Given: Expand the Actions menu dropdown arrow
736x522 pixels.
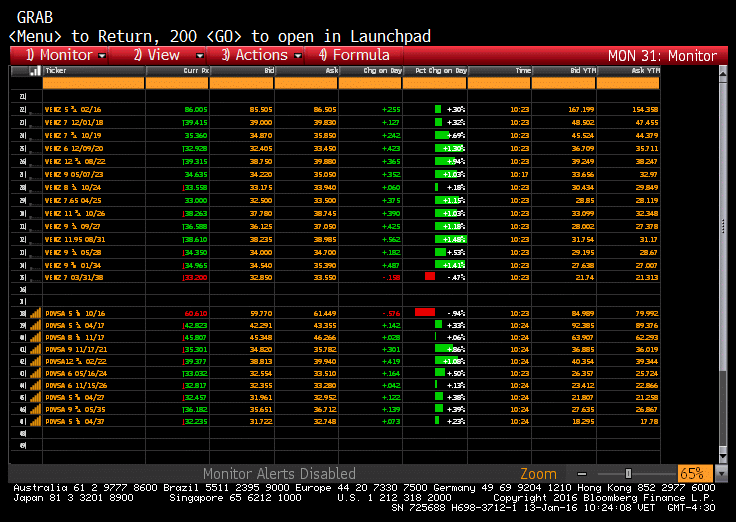Looking at the screenshot, I should 298,56.
